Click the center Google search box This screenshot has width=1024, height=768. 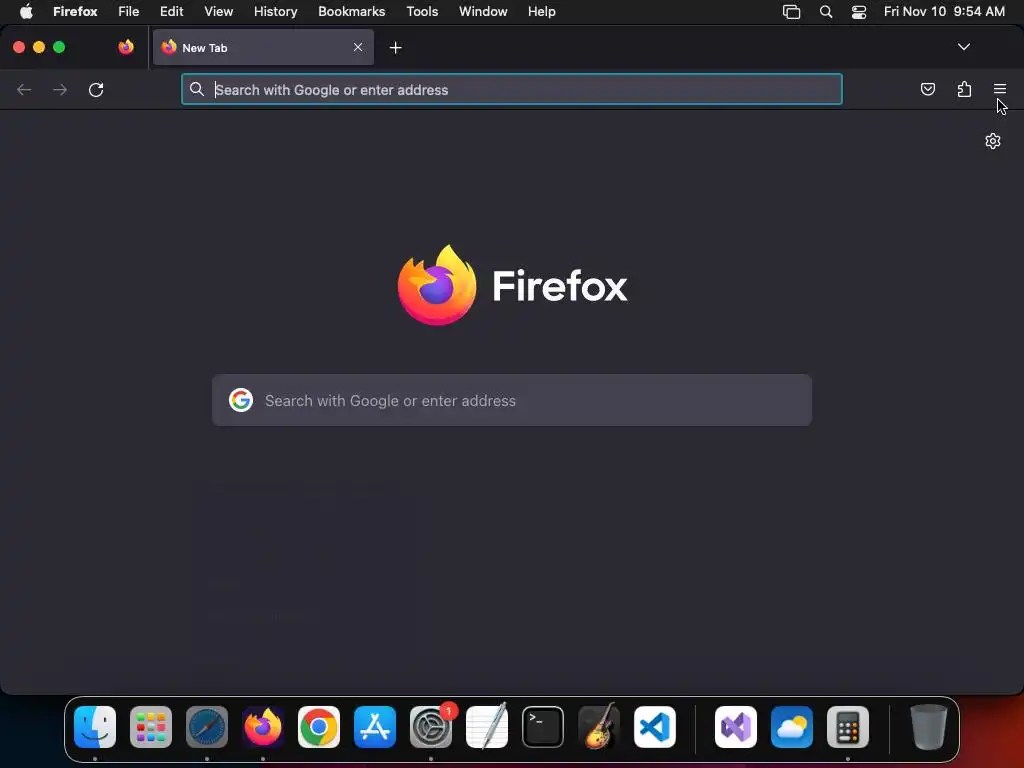pyautogui.click(x=511, y=400)
